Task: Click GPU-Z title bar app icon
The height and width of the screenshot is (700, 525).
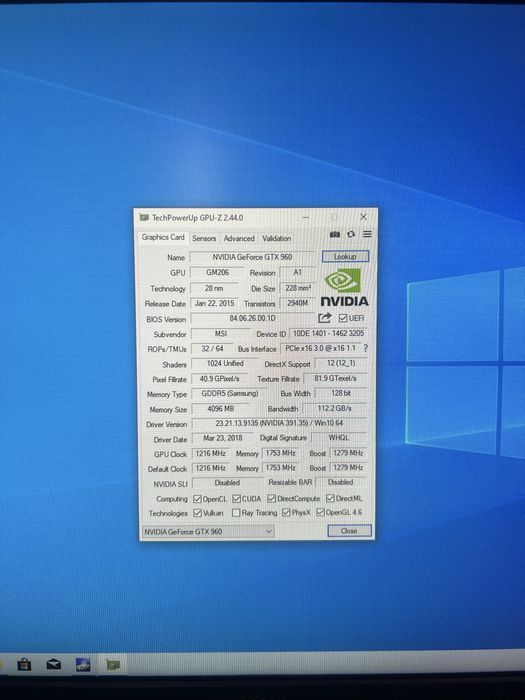Action: click(144, 217)
